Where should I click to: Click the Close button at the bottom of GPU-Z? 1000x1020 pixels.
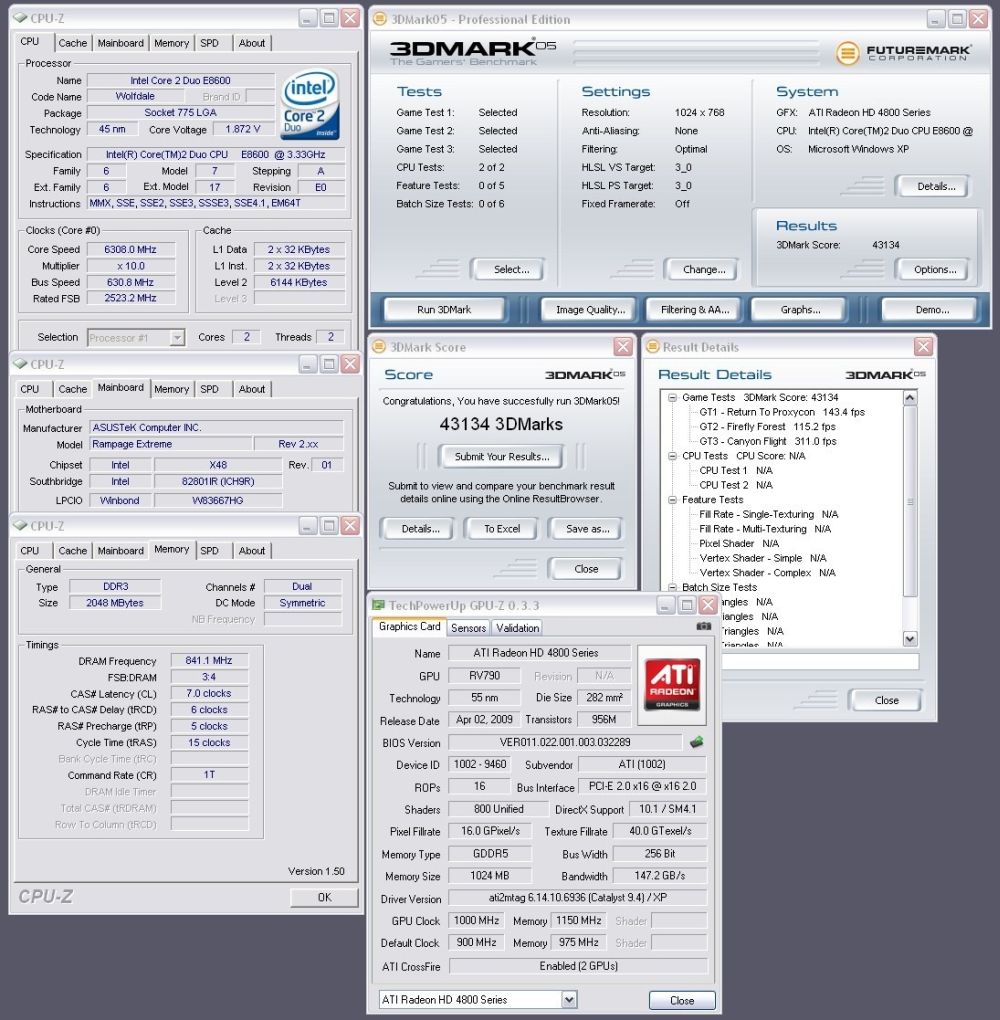(682, 1000)
